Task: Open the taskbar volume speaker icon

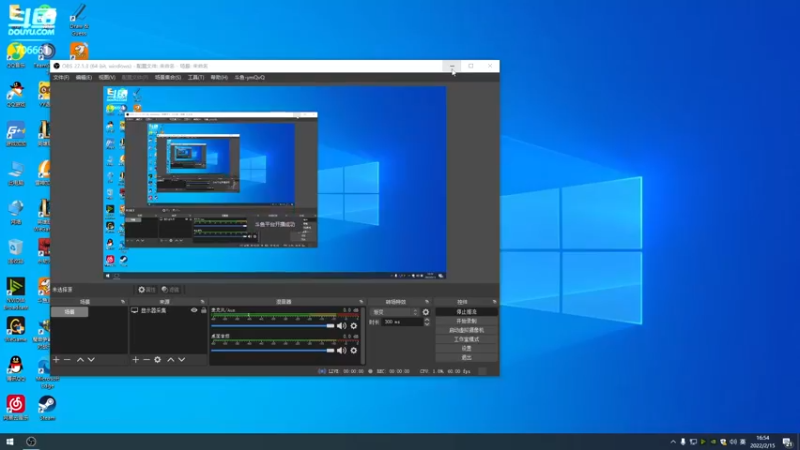Action: click(x=733, y=442)
